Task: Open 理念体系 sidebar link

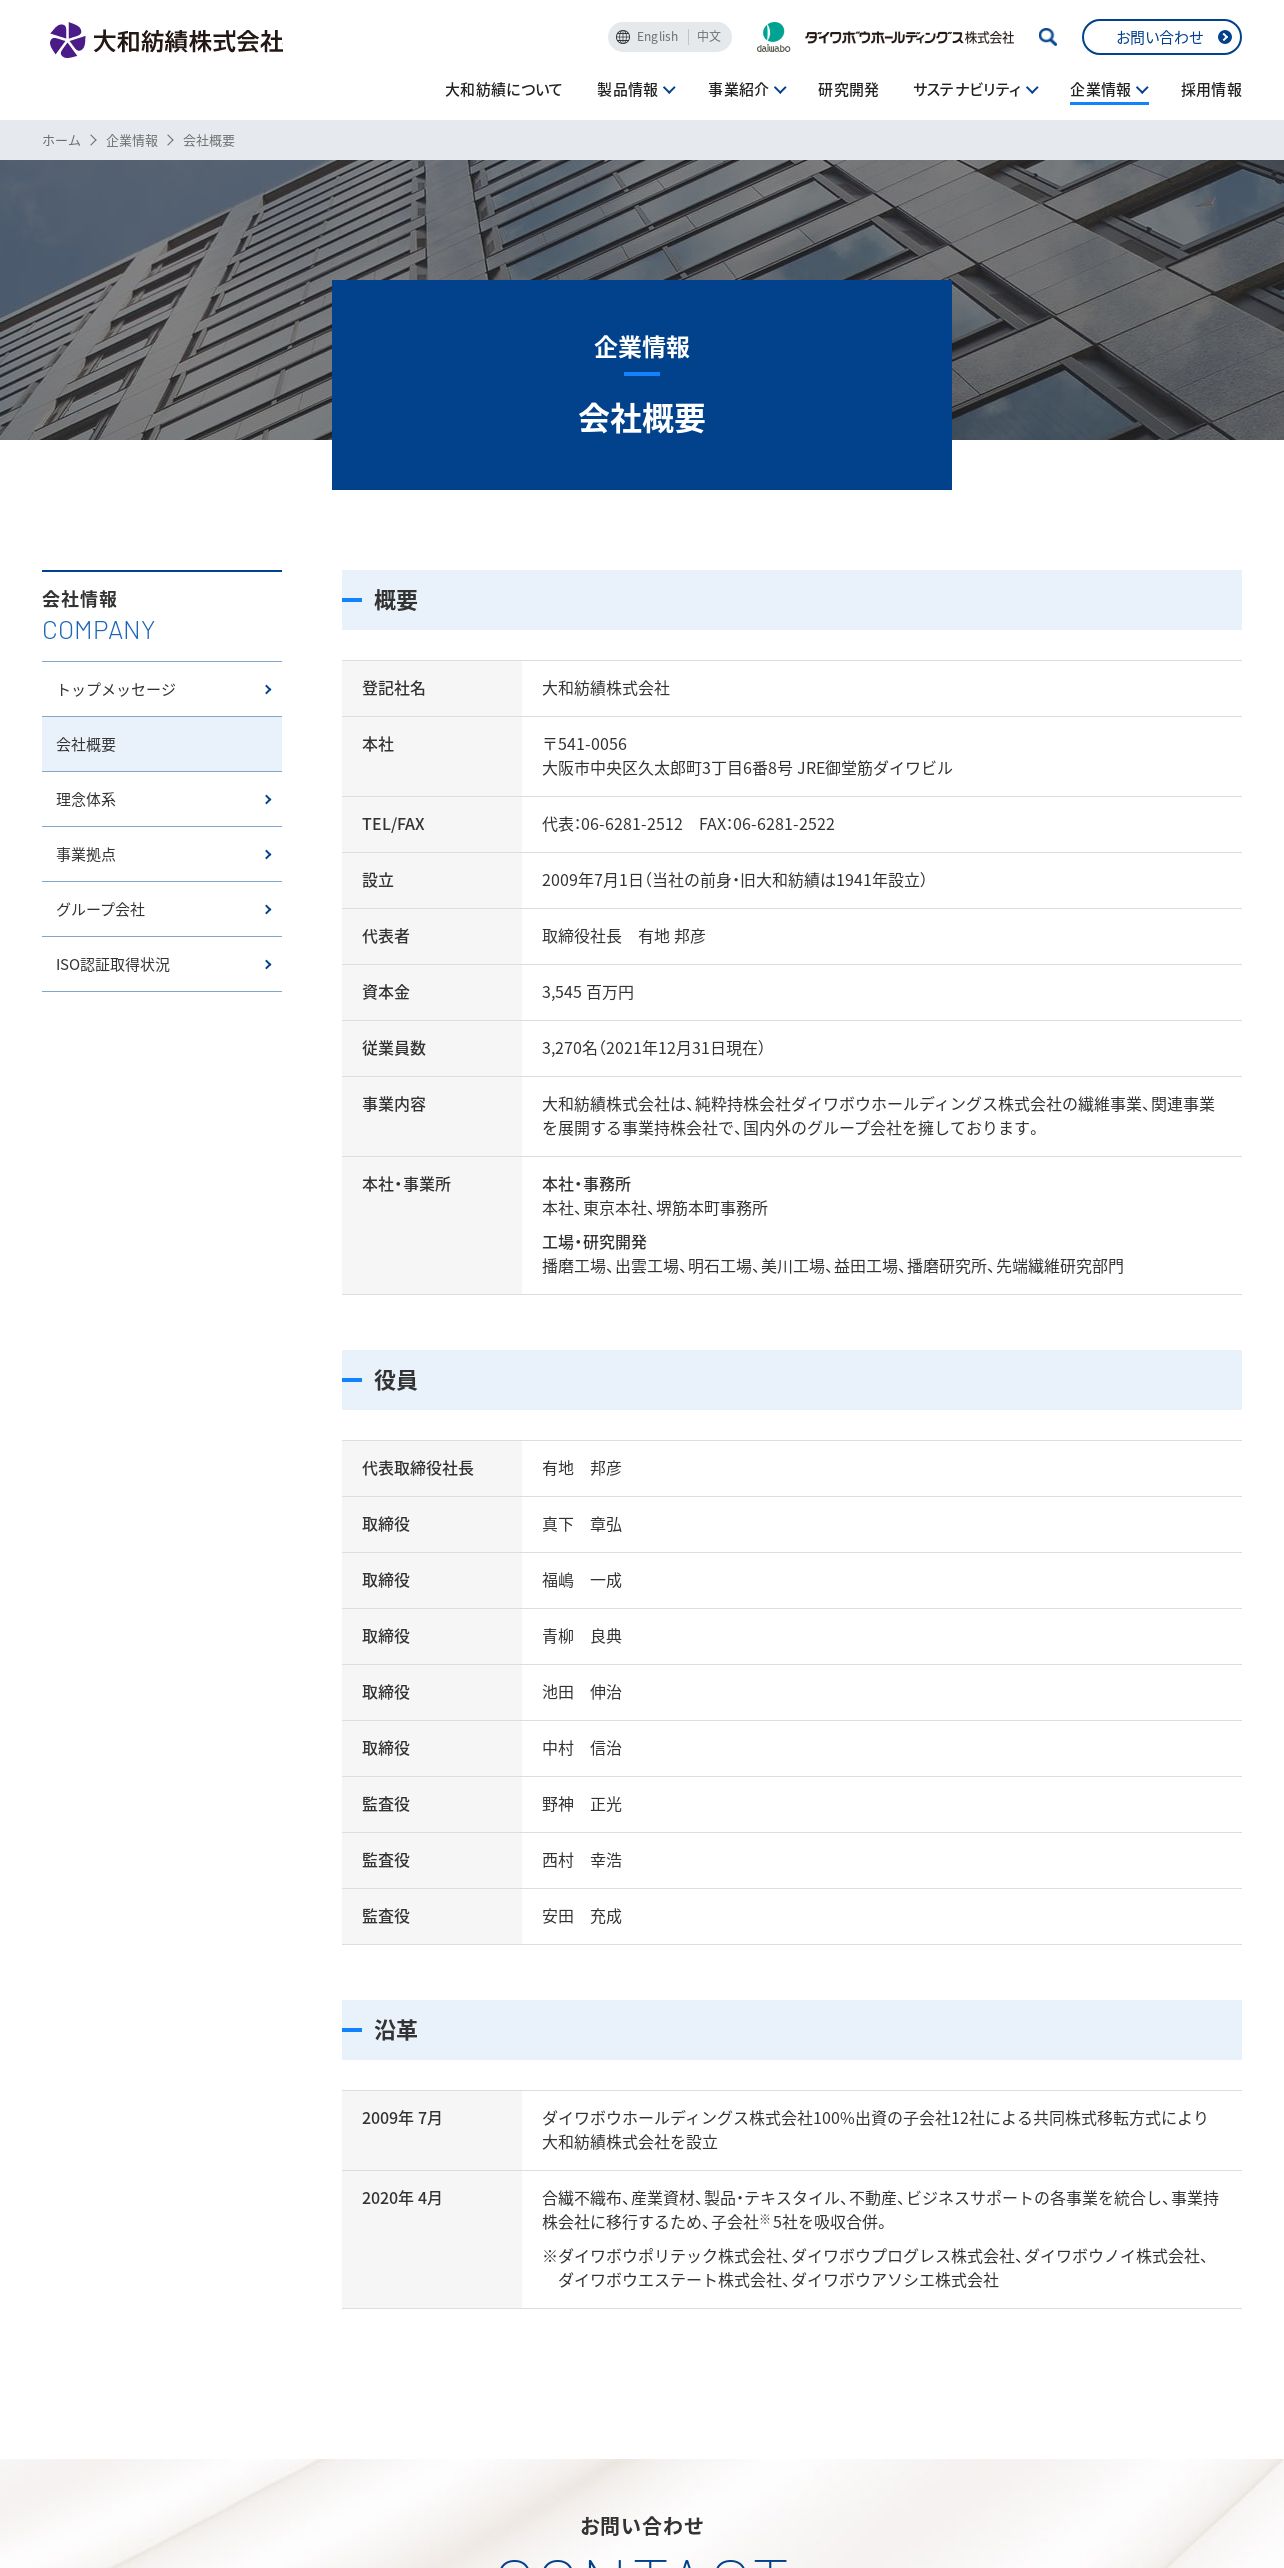Action: 162,799
